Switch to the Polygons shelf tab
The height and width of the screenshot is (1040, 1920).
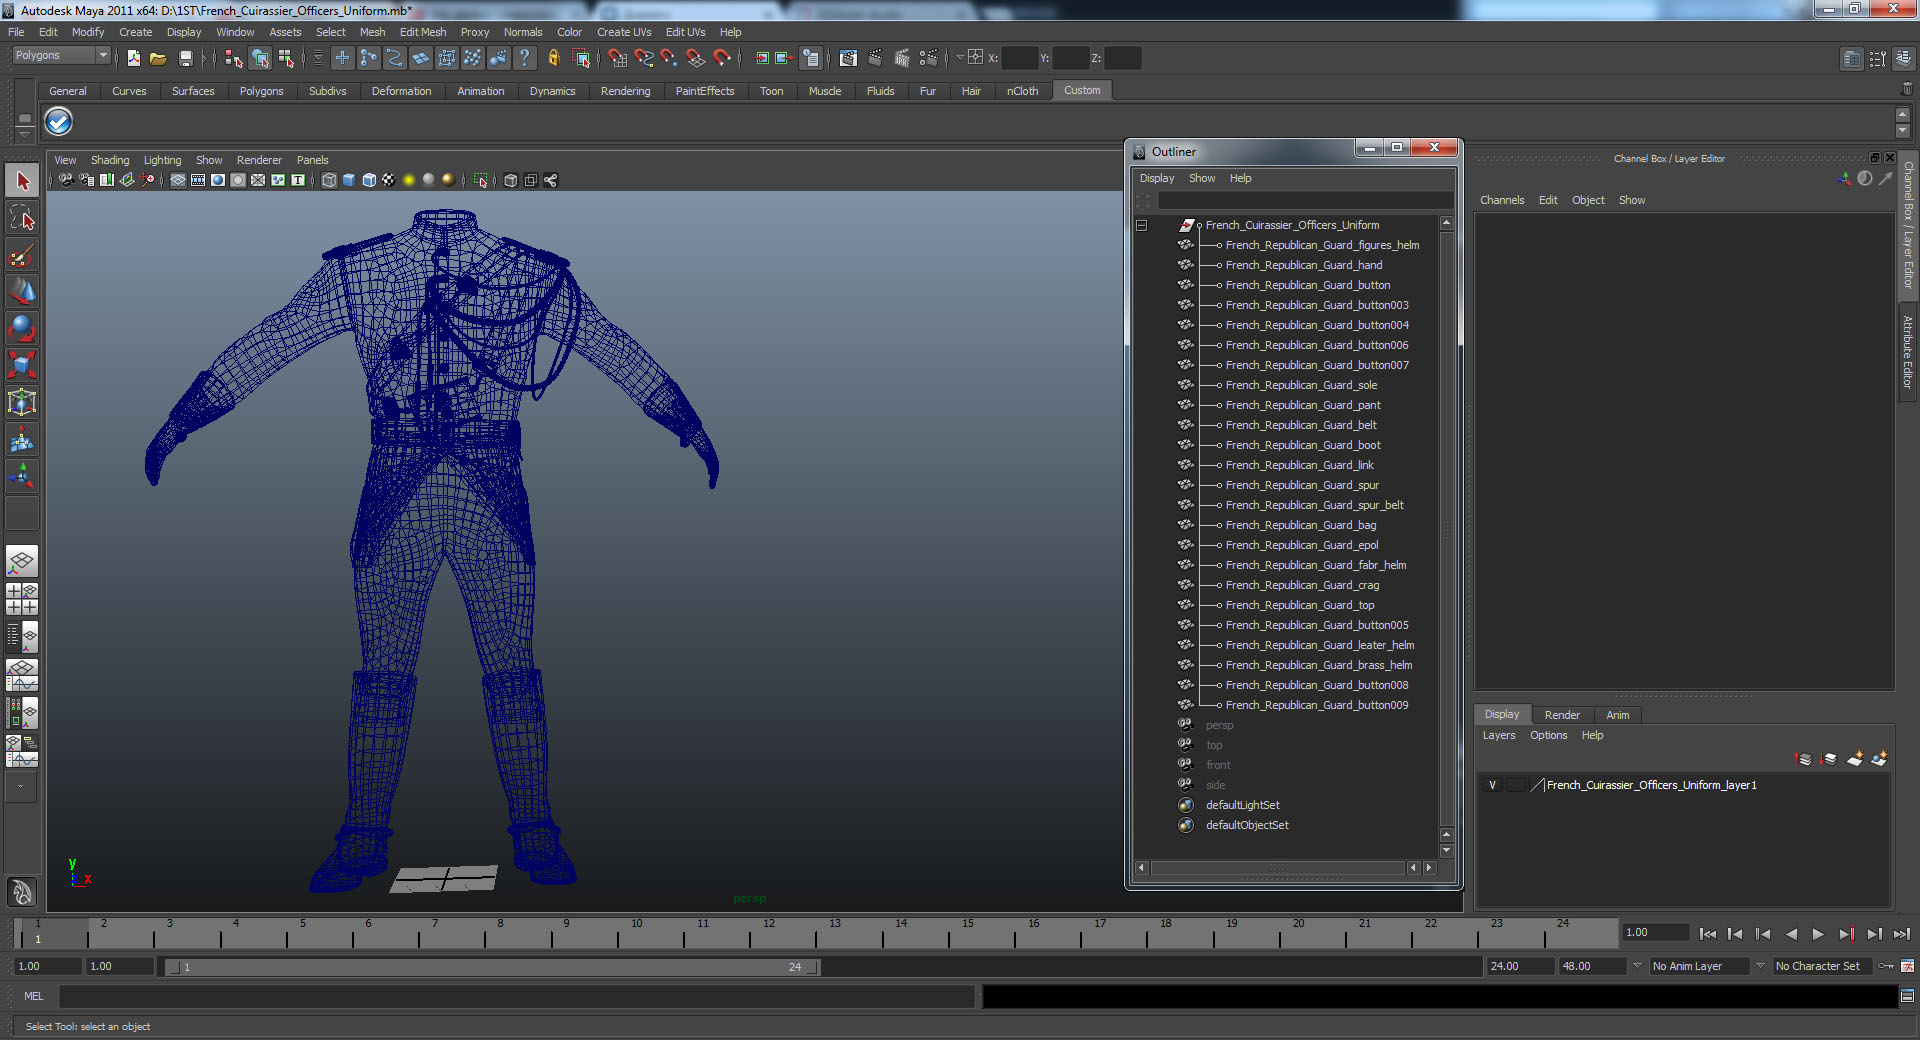(261, 91)
